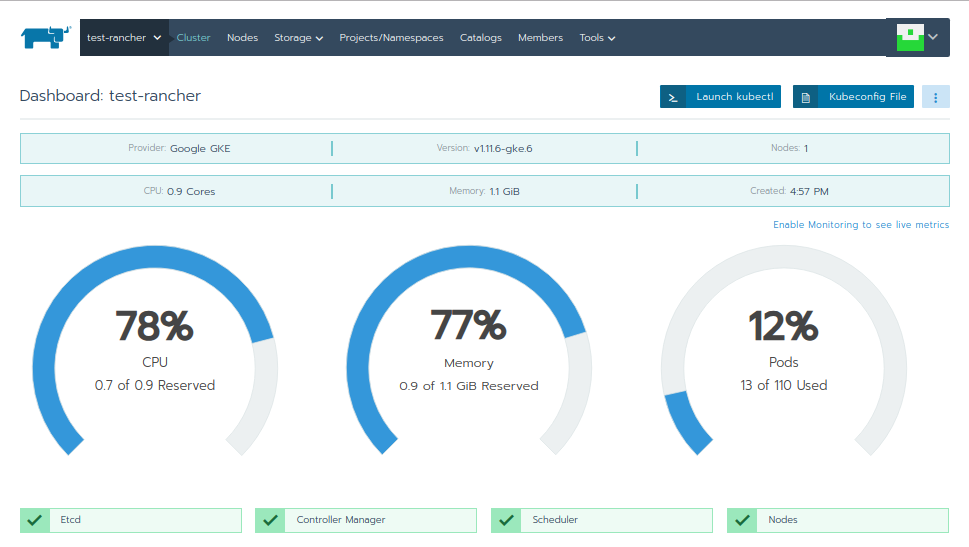Screen dimensions: 969x547
Task: Open Projects/Namespaces page
Action: pos(391,38)
